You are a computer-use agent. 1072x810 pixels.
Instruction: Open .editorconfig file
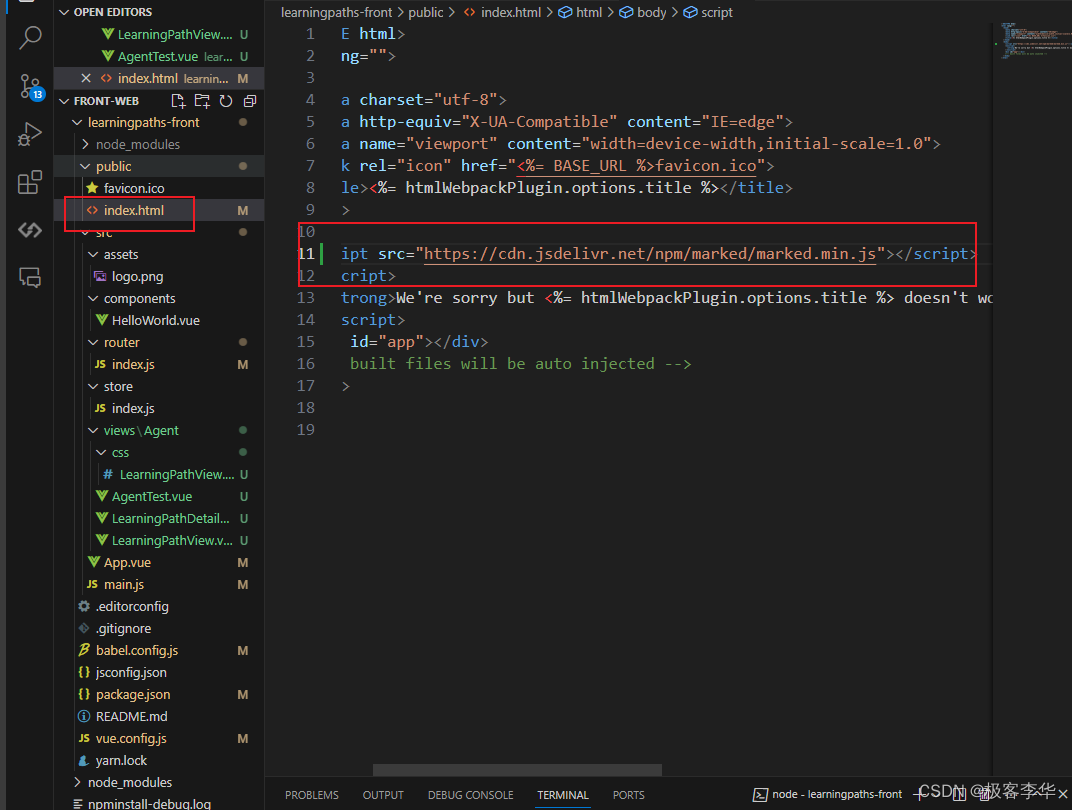[132, 606]
